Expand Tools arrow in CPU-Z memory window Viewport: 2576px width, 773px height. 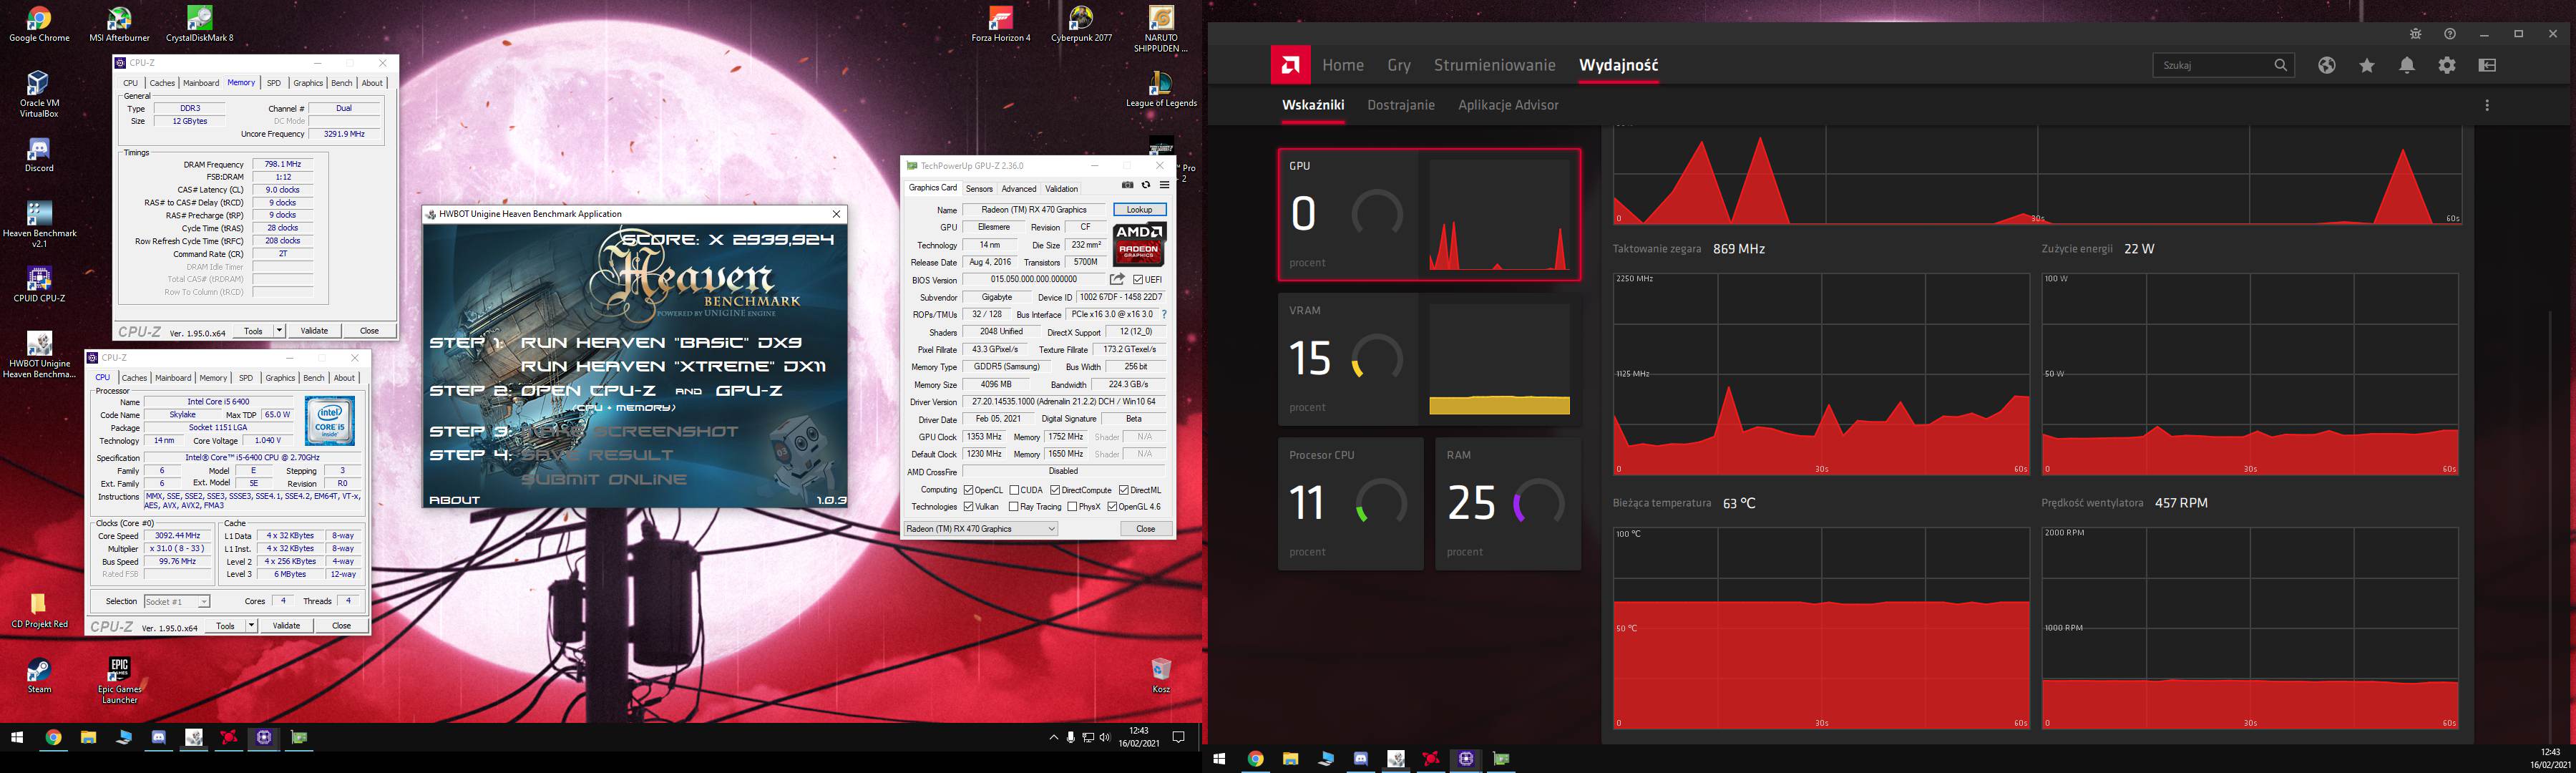279,330
